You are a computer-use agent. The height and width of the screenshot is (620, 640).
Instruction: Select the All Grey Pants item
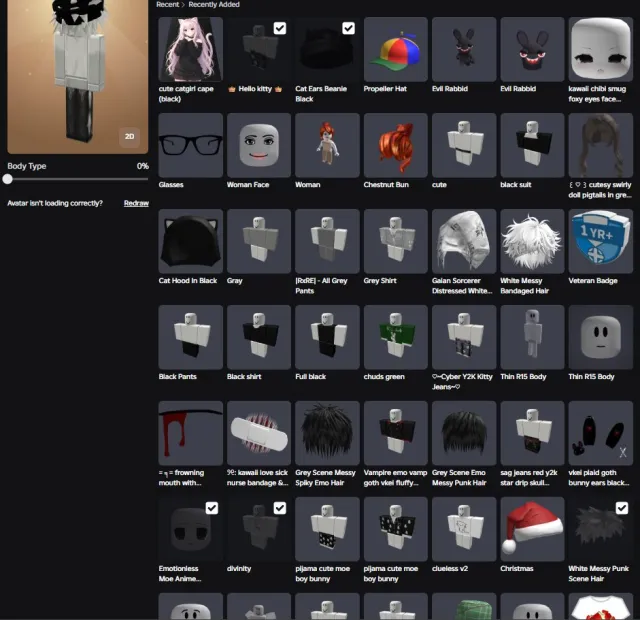point(327,241)
